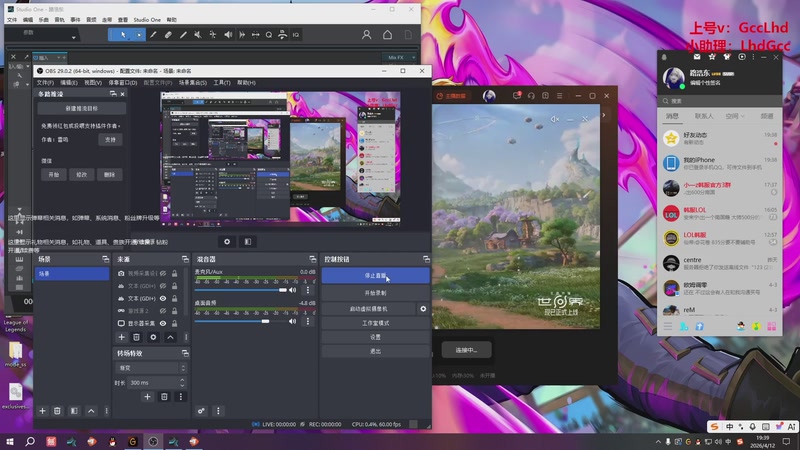This screenshot has height=450, width=800.
Task: Open virtual camera gear settings in OBS
Action: click(423, 309)
